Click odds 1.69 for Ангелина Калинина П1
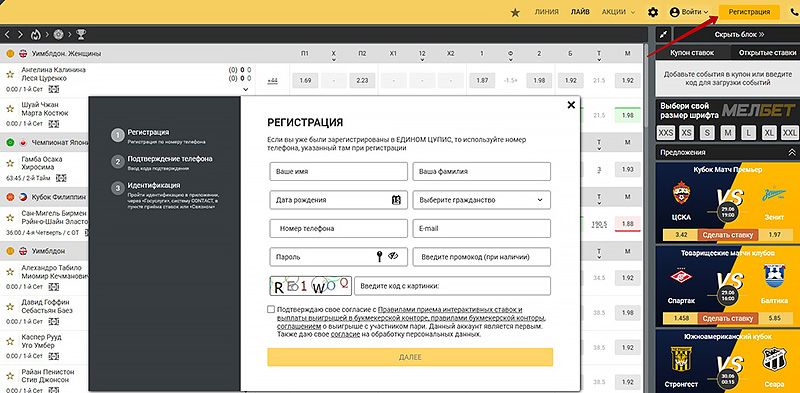The width and height of the screenshot is (800, 393). coord(305,81)
